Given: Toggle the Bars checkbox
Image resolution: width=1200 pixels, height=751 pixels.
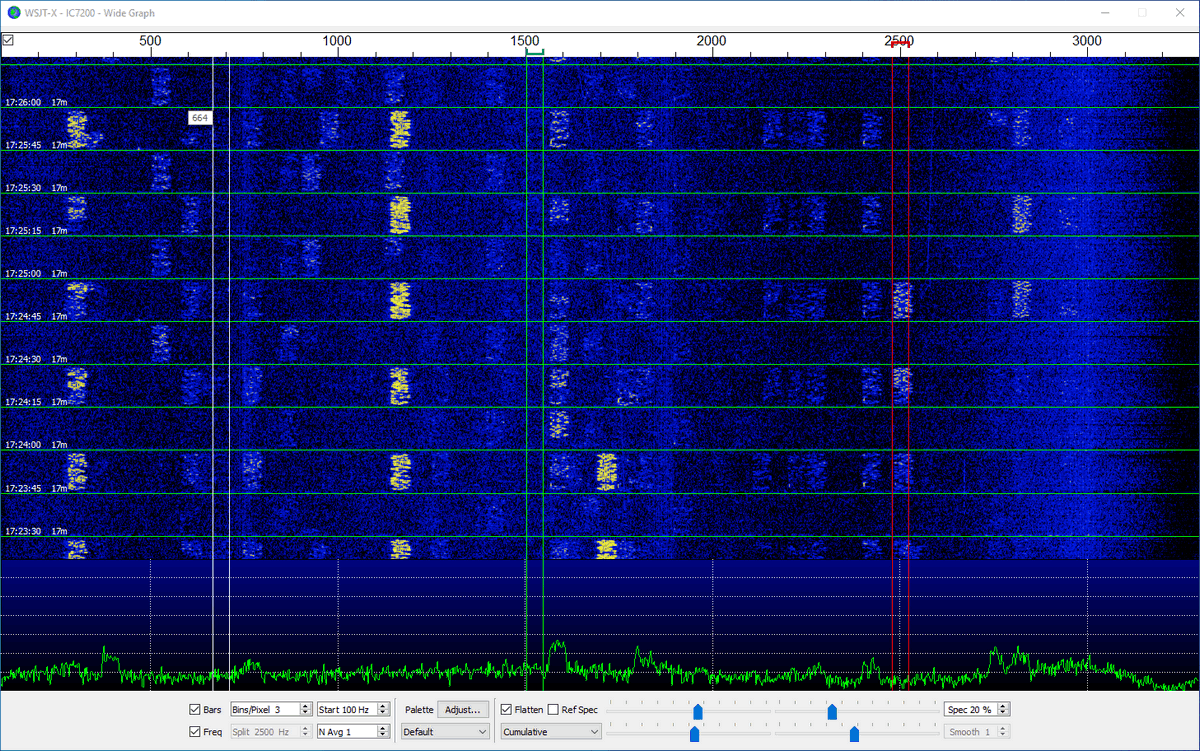Looking at the screenshot, I should click(195, 710).
